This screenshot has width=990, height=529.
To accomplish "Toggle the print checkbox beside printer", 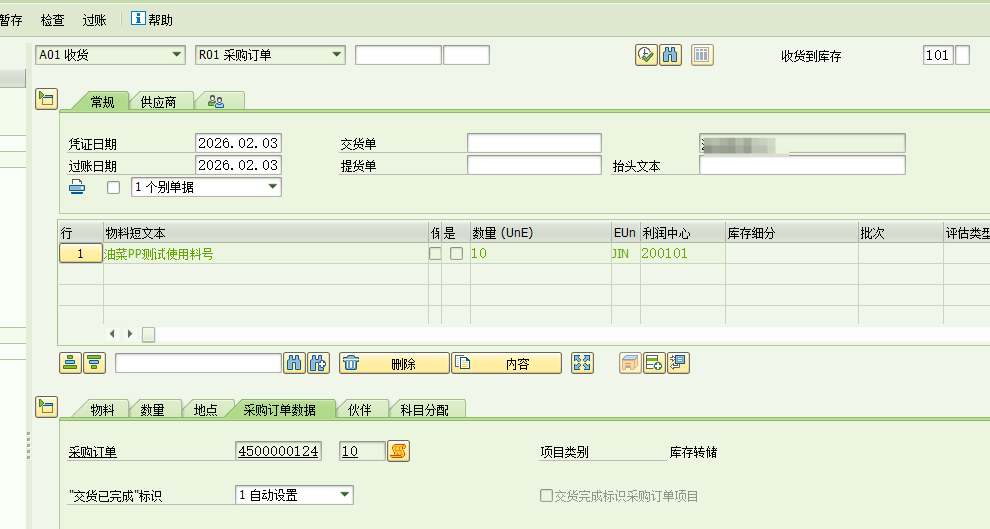I will click(x=113, y=187).
